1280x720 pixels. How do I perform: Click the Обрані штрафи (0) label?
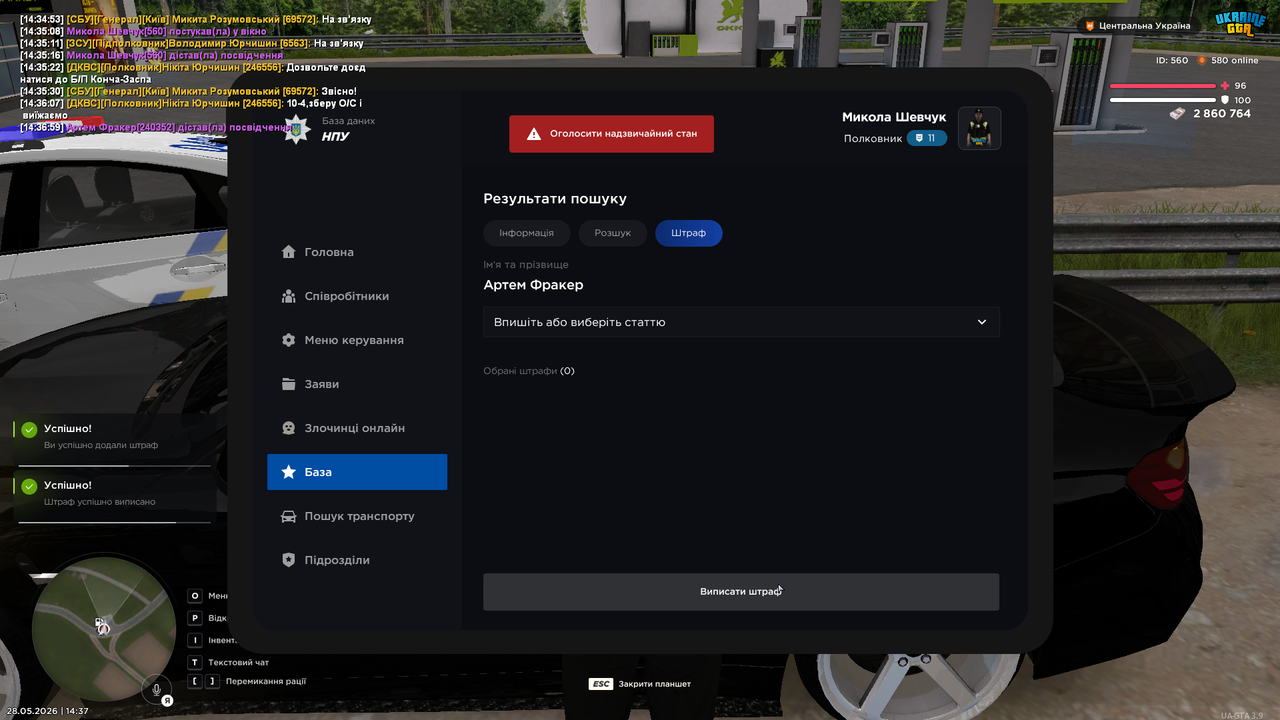(x=529, y=371)
